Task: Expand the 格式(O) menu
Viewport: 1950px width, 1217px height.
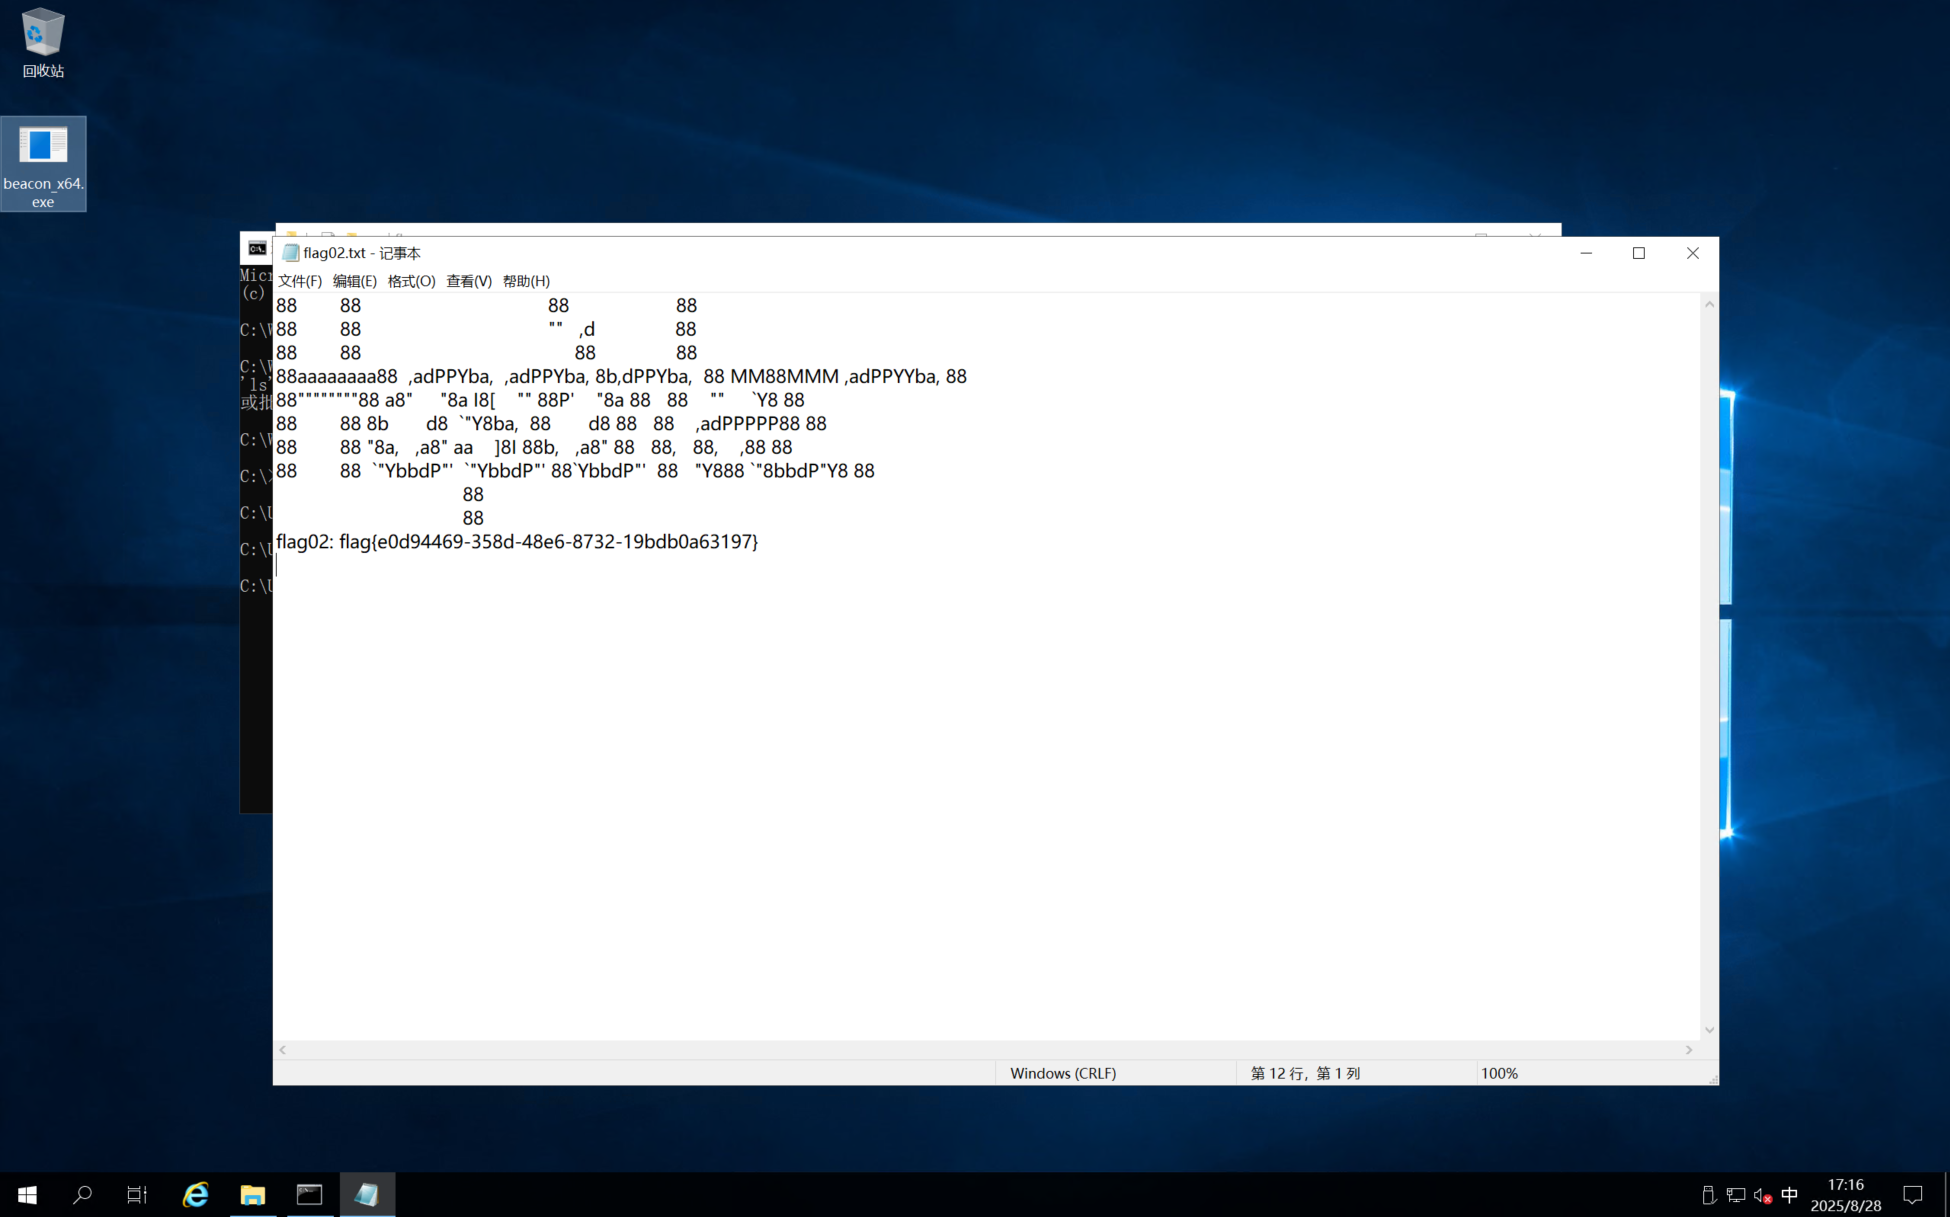Action: [x=411, y=281]
